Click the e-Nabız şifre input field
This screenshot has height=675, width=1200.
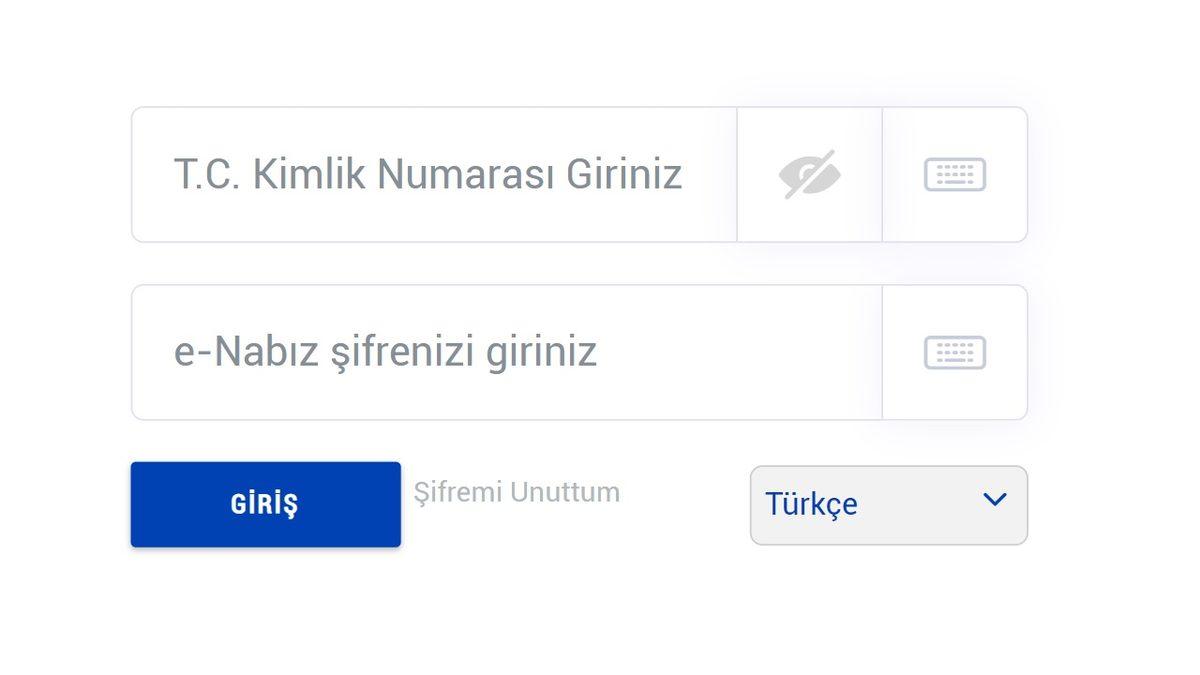[x=500, y=352]
